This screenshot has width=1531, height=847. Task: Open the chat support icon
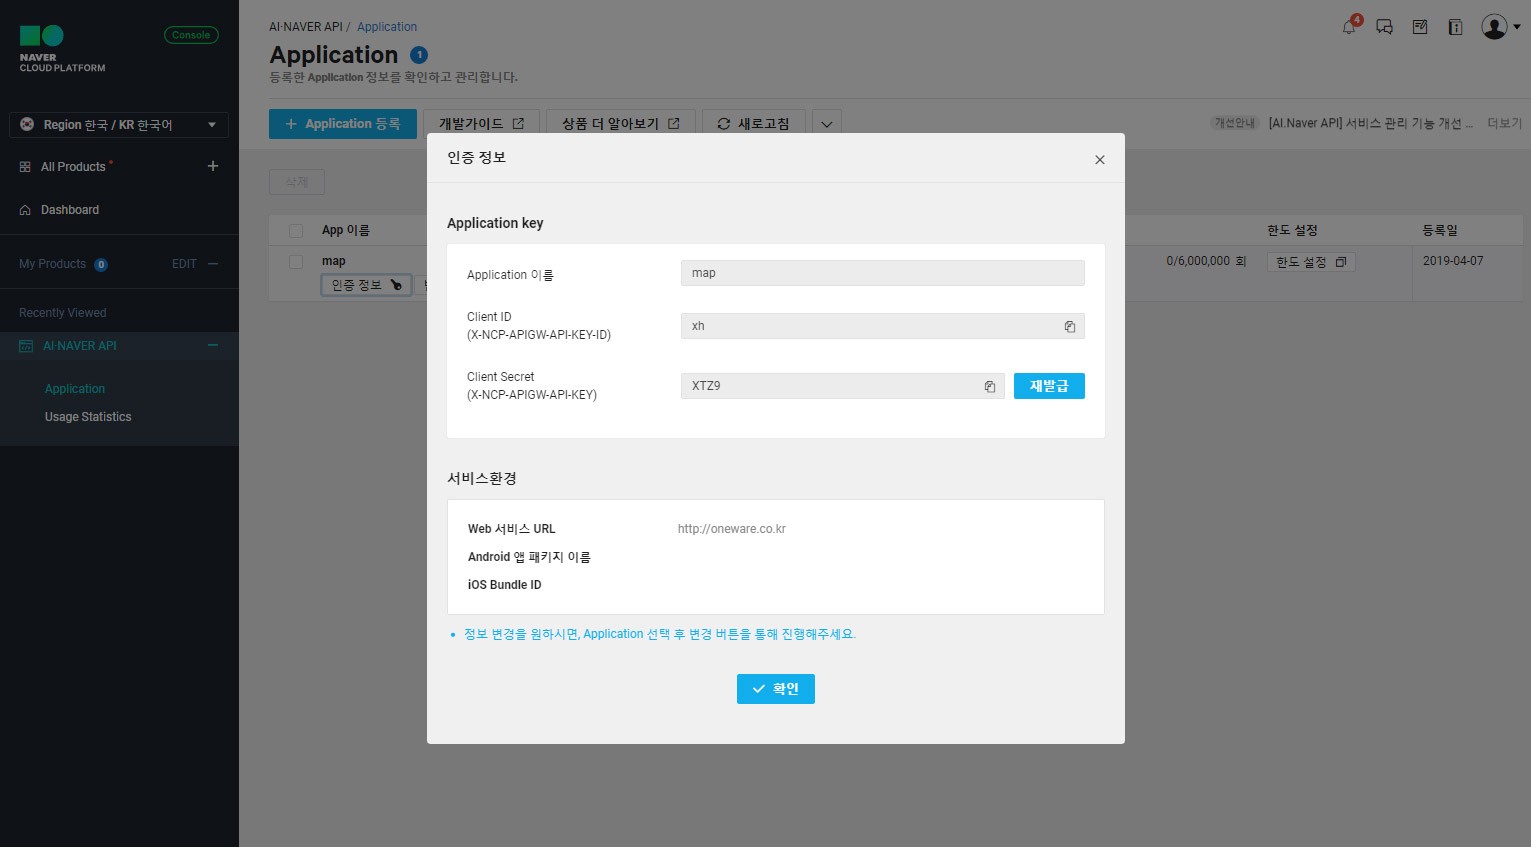[1385, 27]
